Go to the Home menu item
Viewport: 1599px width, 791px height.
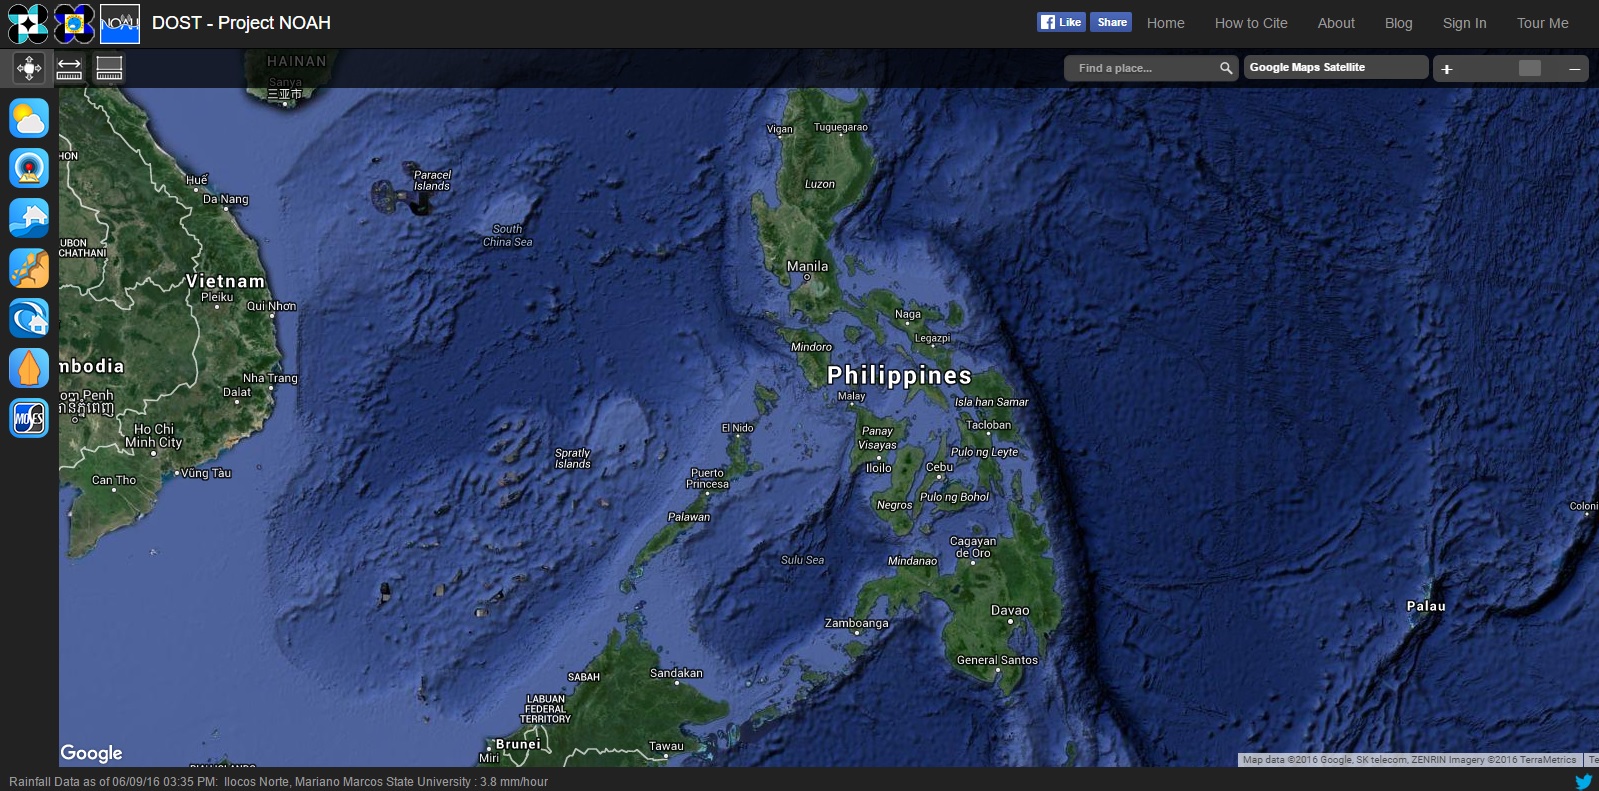click(x=1165, y=23)
